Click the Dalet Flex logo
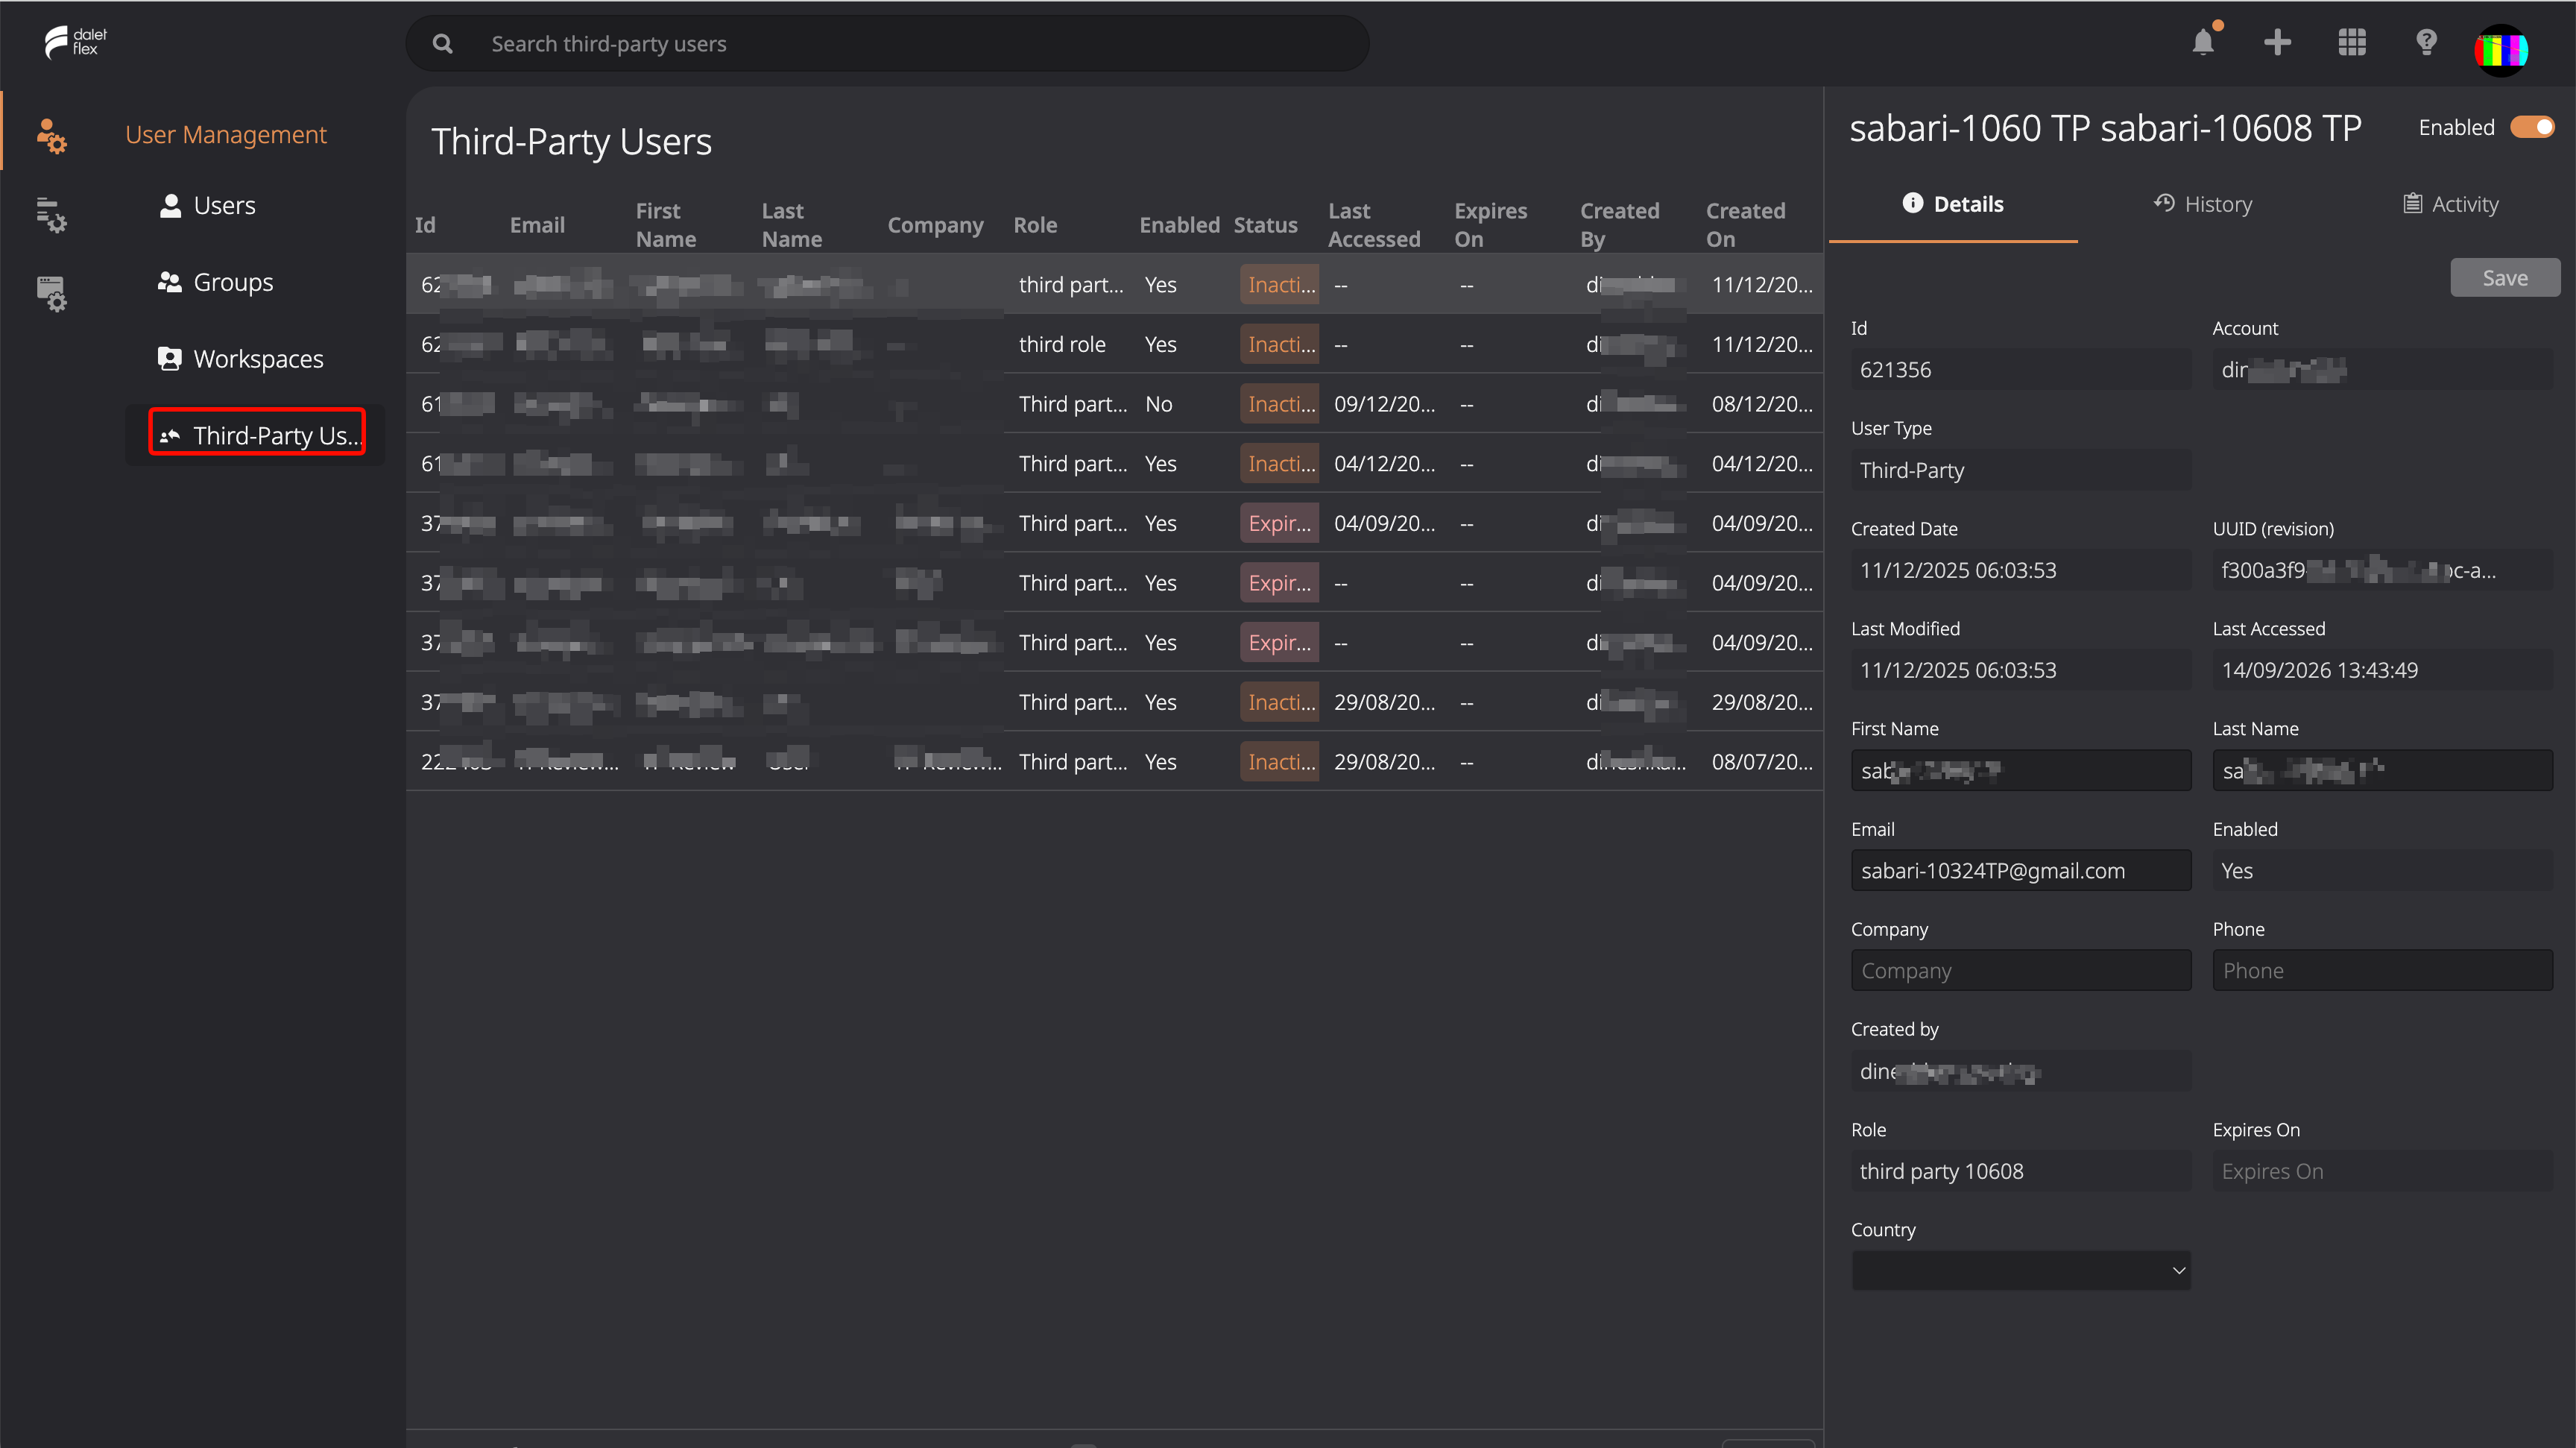 pos(75,42)
